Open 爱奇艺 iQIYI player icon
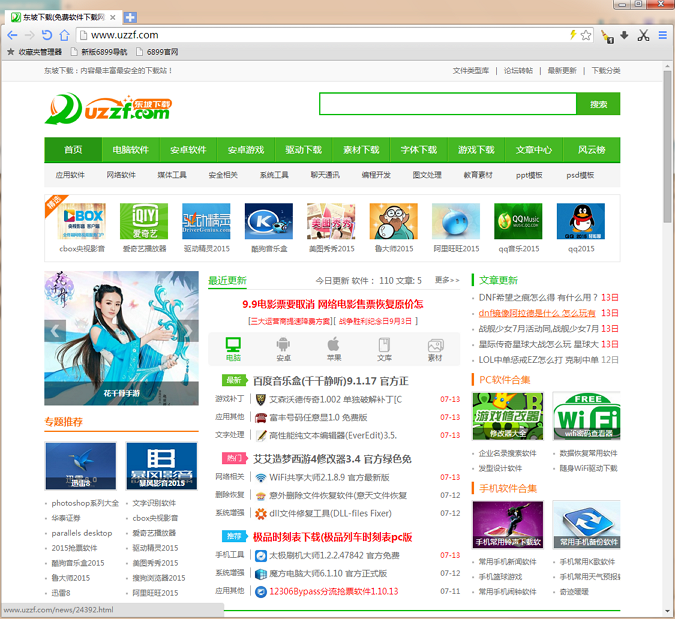675x619 pixels. [144, 221]
